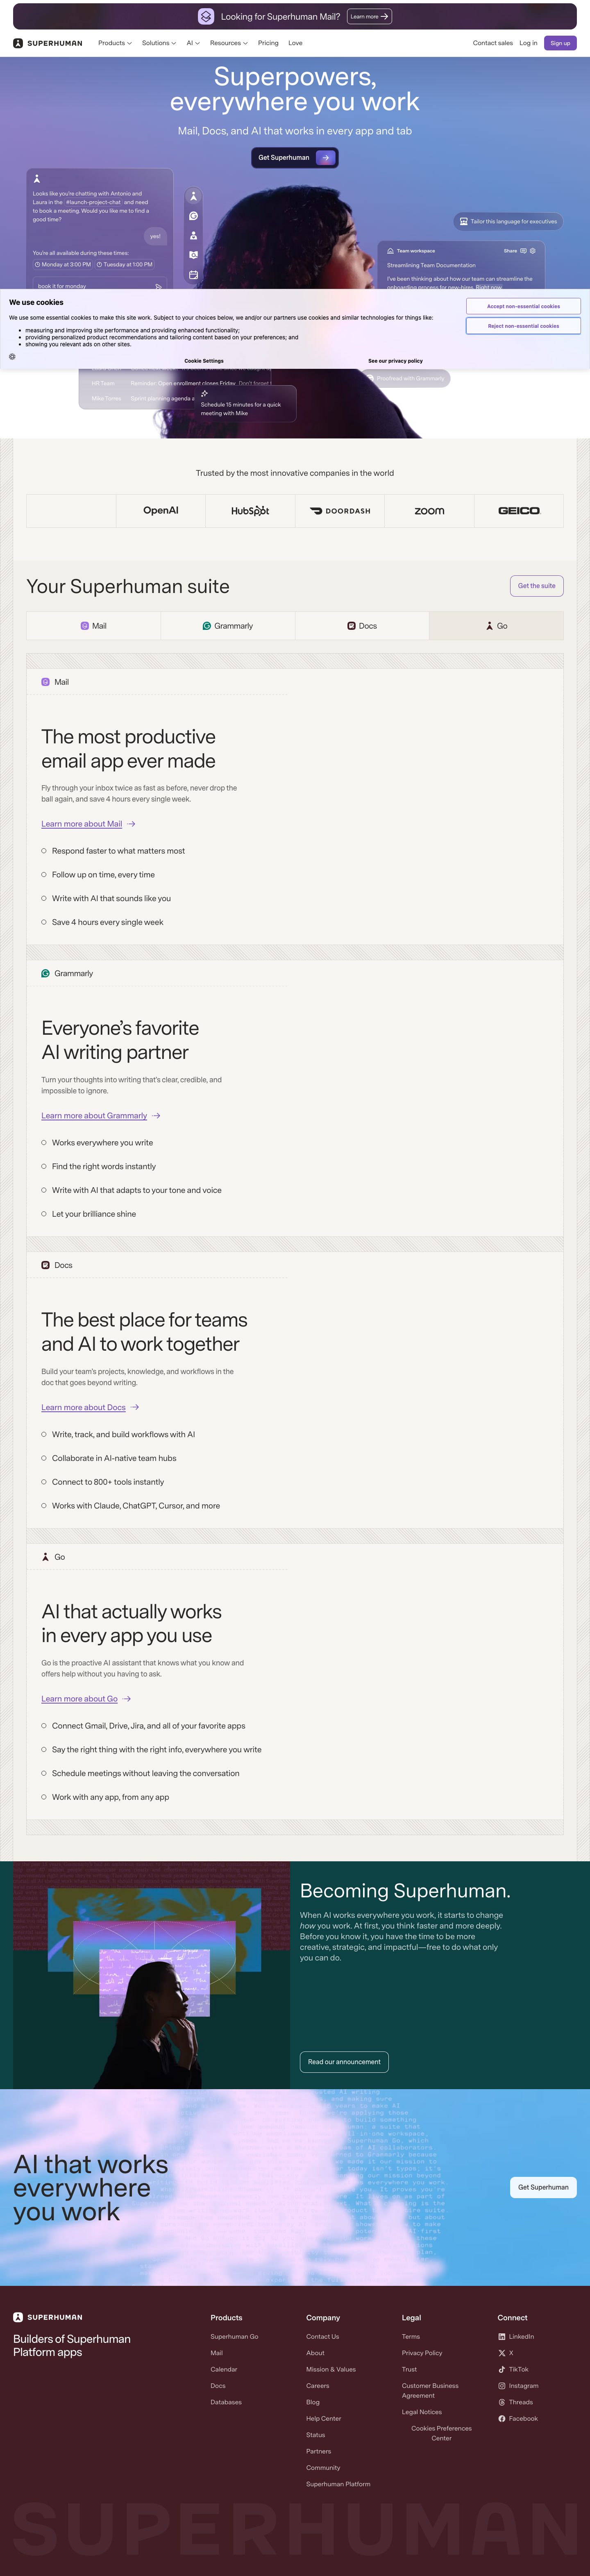
Task: Click the cookie preferences gear icon
Action: [x=12, y=356]
